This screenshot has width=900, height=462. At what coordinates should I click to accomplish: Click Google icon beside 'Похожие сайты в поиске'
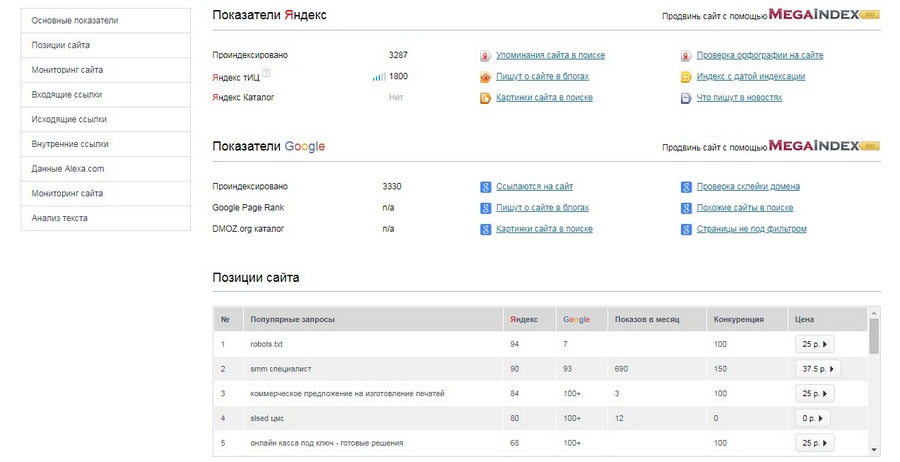click(686, 208)
